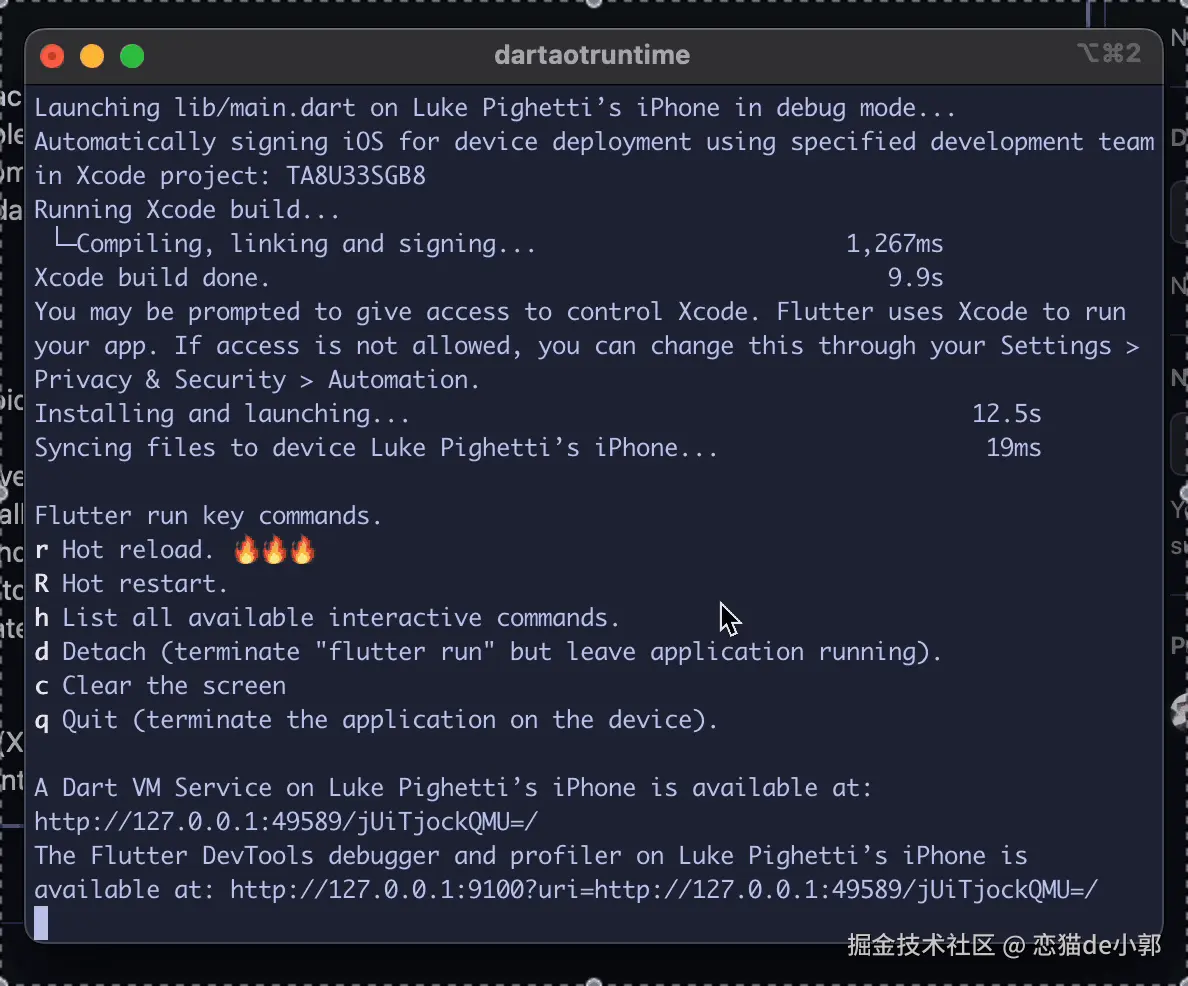Click 'Privacy & Security > Automation.' text
Image resolution: width=1188 pixels, height=986 pixels.
257,380
